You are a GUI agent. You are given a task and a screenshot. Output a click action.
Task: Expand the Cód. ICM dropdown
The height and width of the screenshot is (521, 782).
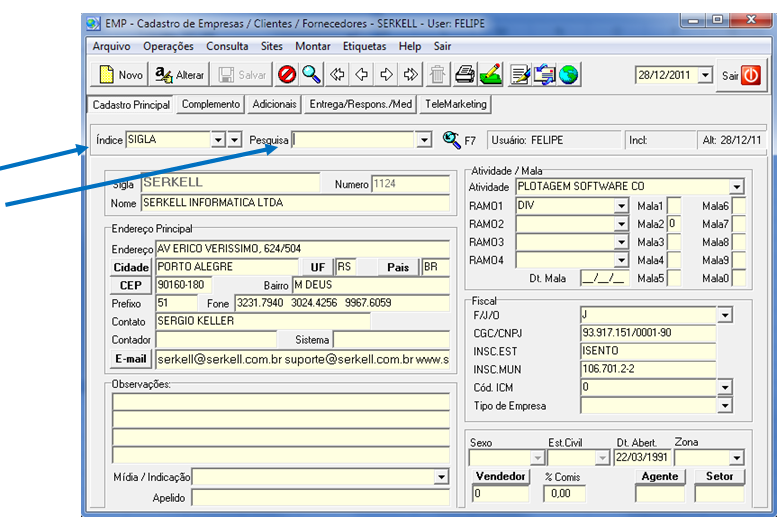pyautogui.click(x=725, y=387)
